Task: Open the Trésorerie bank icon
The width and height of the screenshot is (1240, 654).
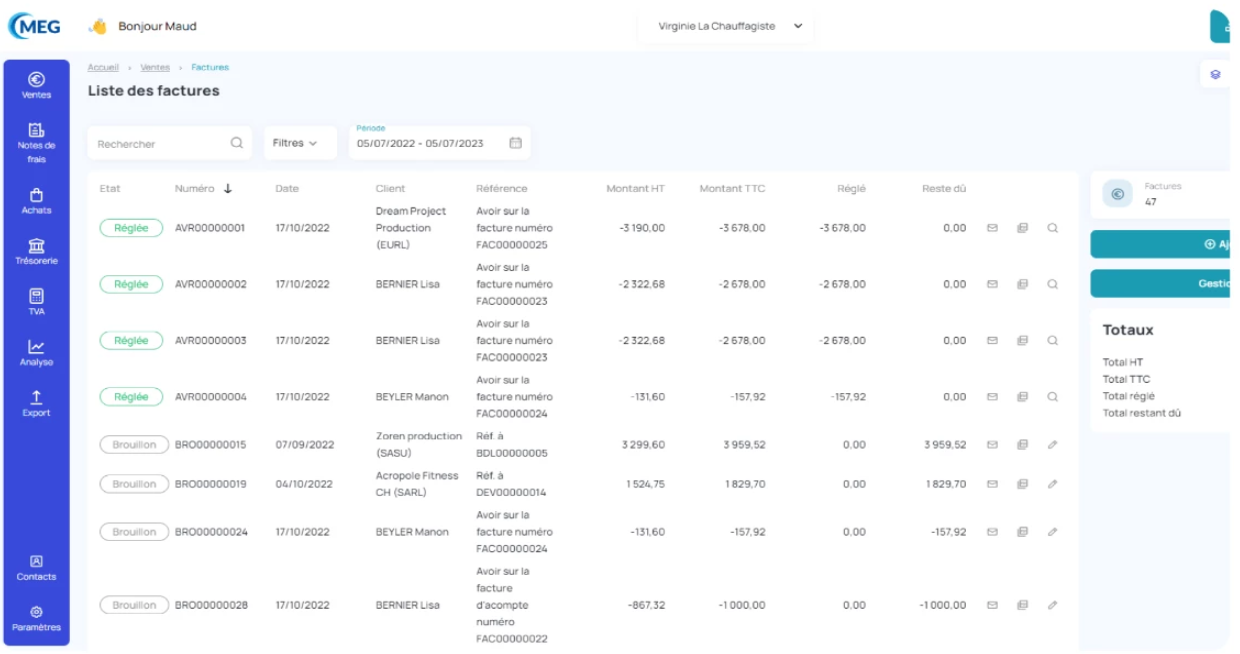Action: click(36, 252)
